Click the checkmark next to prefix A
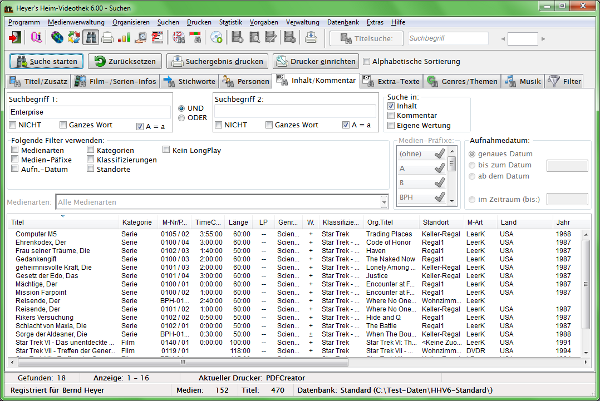Image resolution: width=600 pixels, height=401 pixels. coord(441,169)
